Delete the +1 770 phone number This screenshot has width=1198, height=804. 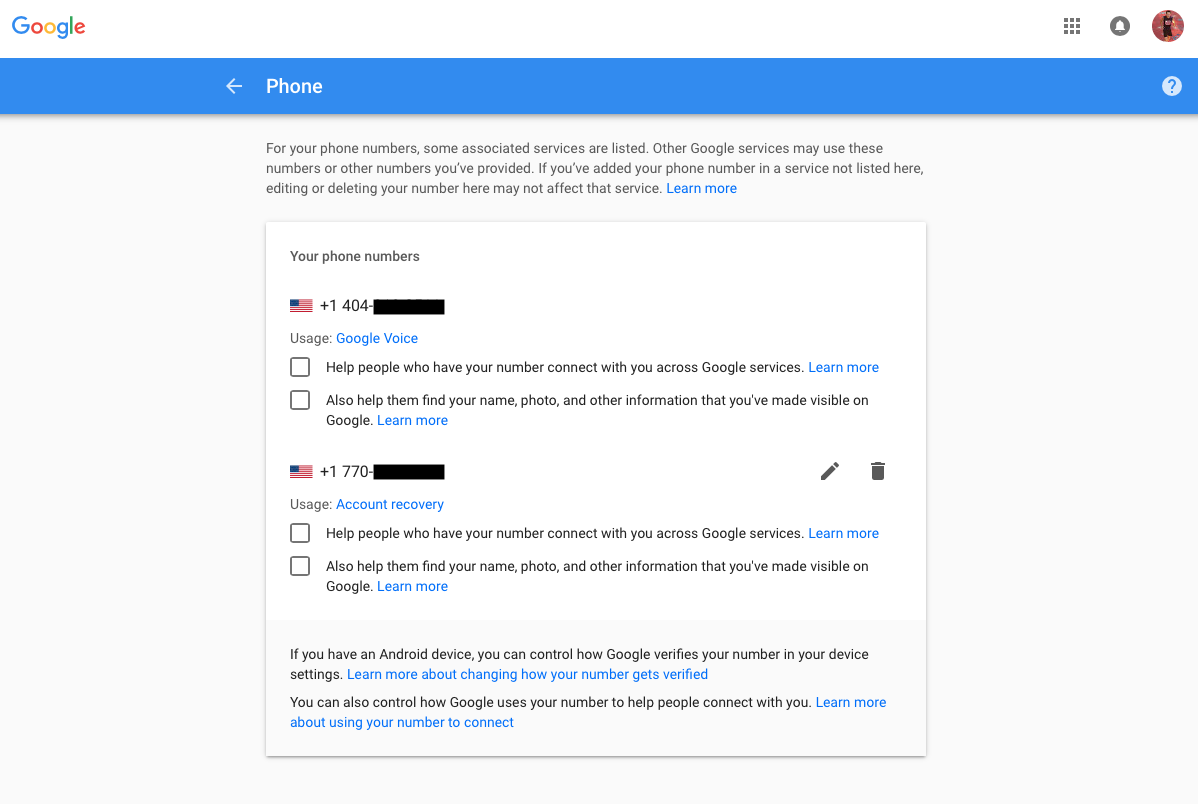(x=878, y=471)
